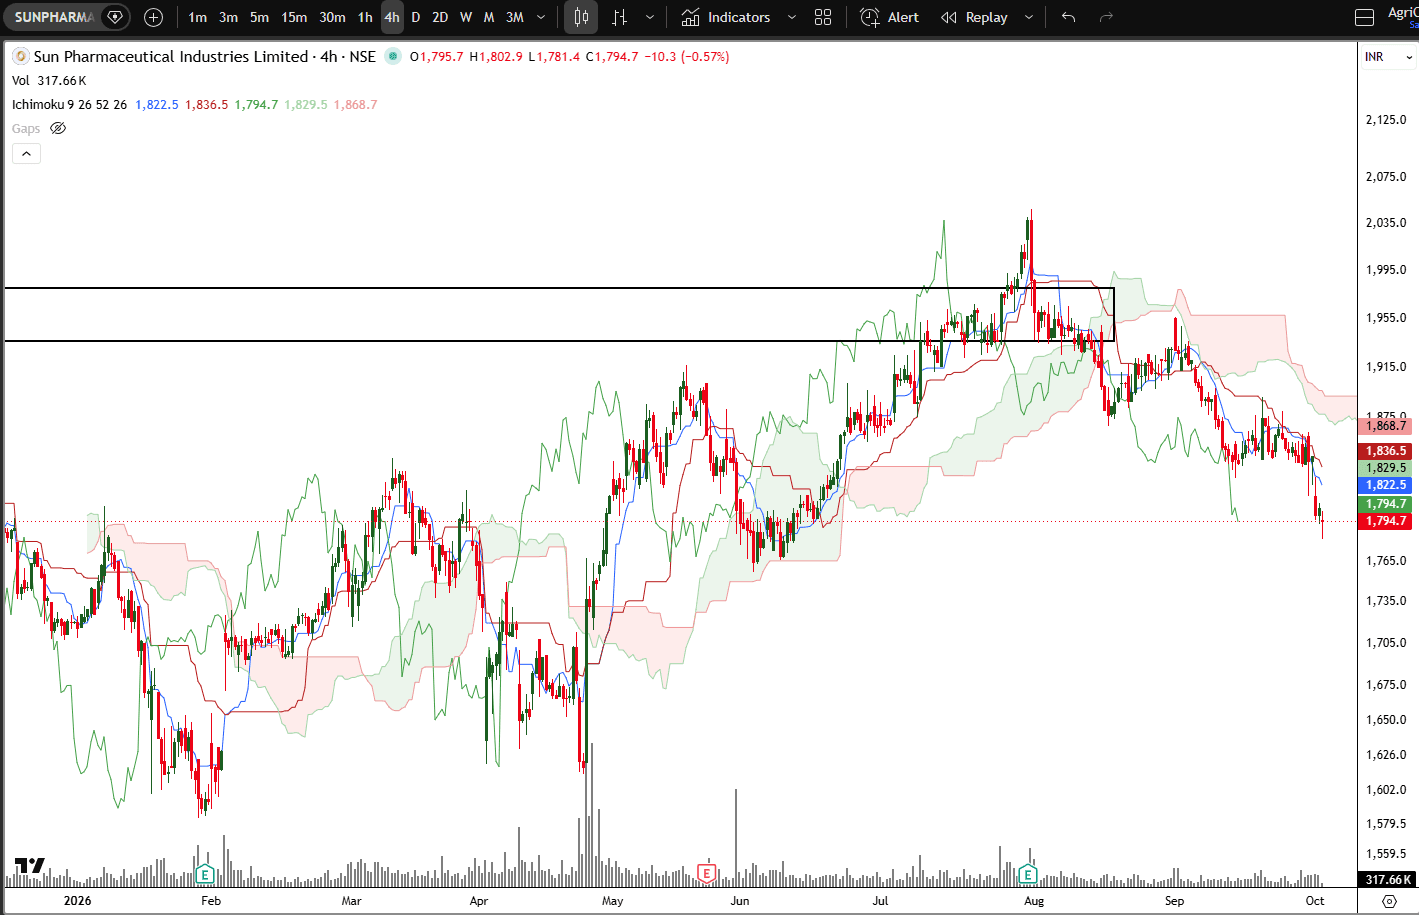Select the D daily timeframe

416,17
